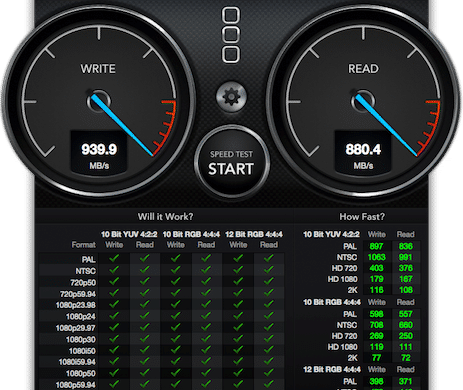Click 12 Bit RGB Write checkmark in 1080p50 row
The width and height of the screenshot is (463, 390).
[x=238, y=373]
